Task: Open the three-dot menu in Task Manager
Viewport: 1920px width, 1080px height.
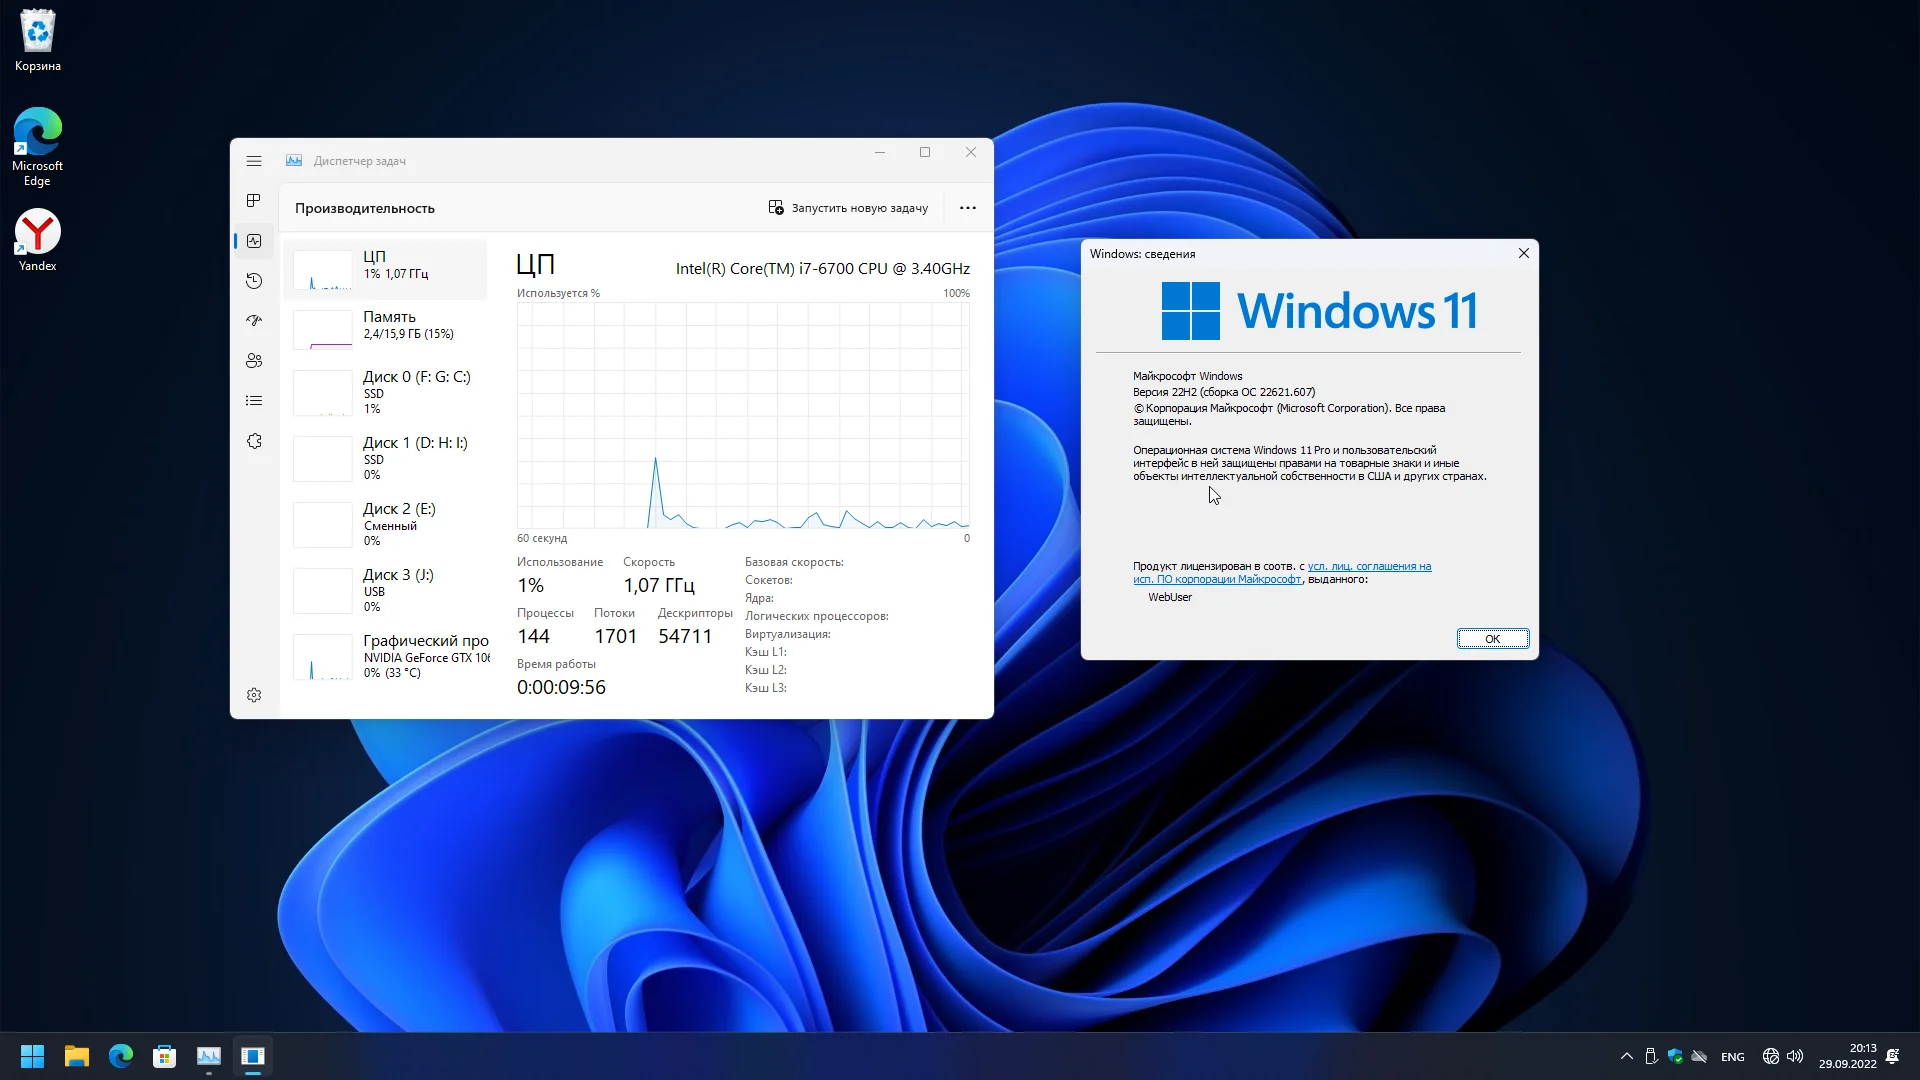Action: pyautogui.click(x=967, y=207)
